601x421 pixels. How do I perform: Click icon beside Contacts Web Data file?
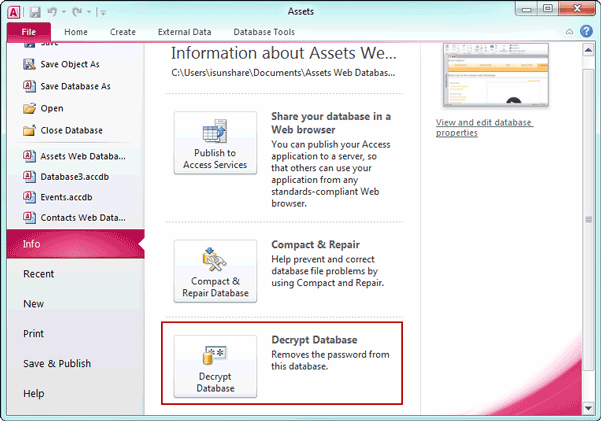pyautogui.click(x=30, y=217)
